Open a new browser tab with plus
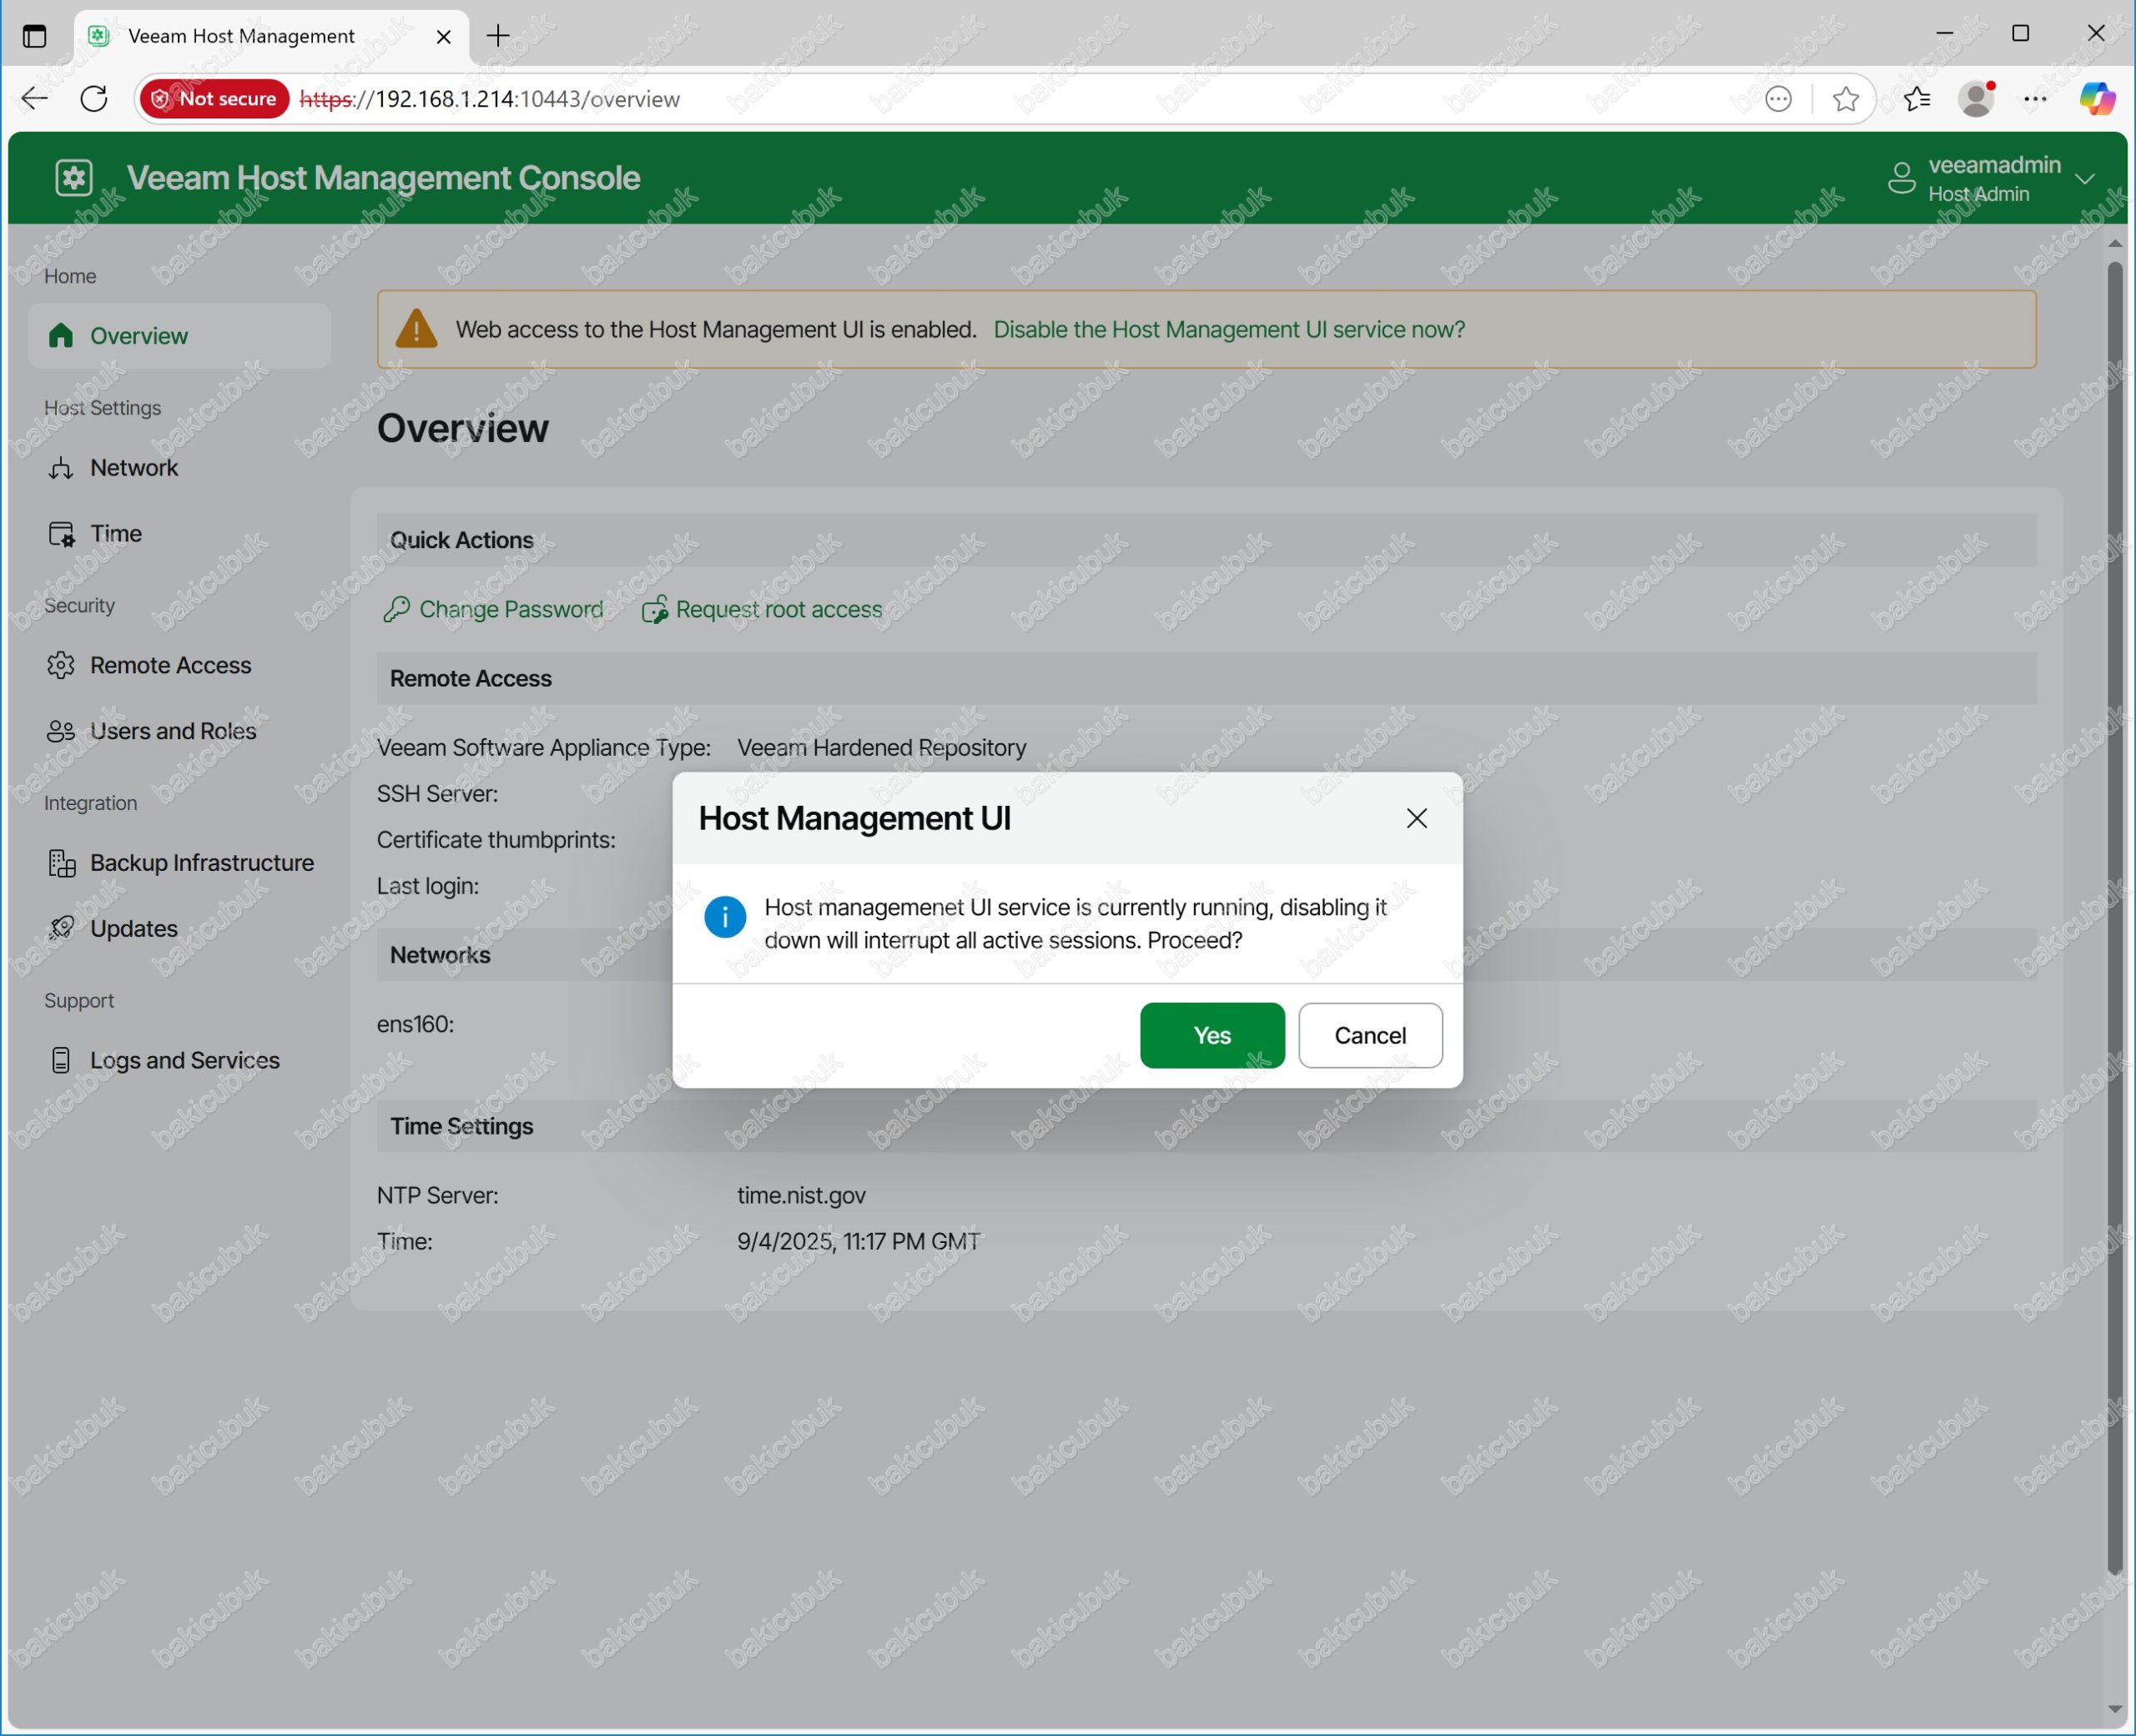Image resolution: width=2136 pixels, height=1736 pixels. 498,36
